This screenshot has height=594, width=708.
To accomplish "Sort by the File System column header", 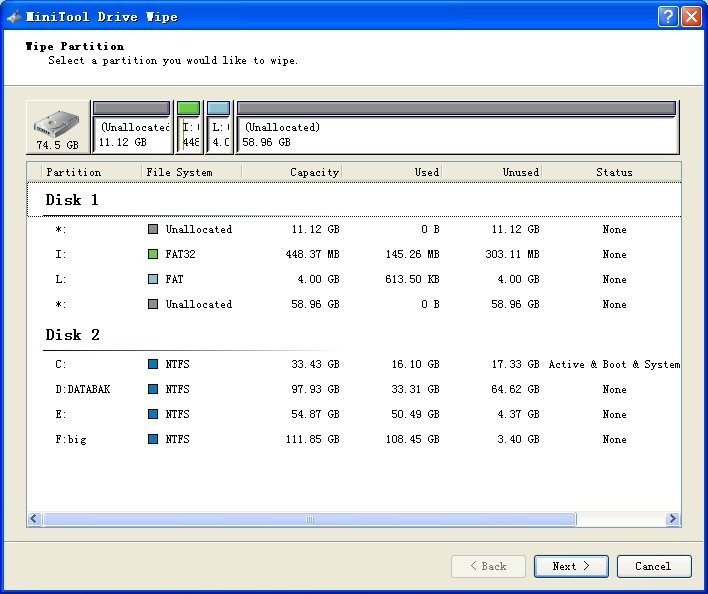I will tap(192, 172).
